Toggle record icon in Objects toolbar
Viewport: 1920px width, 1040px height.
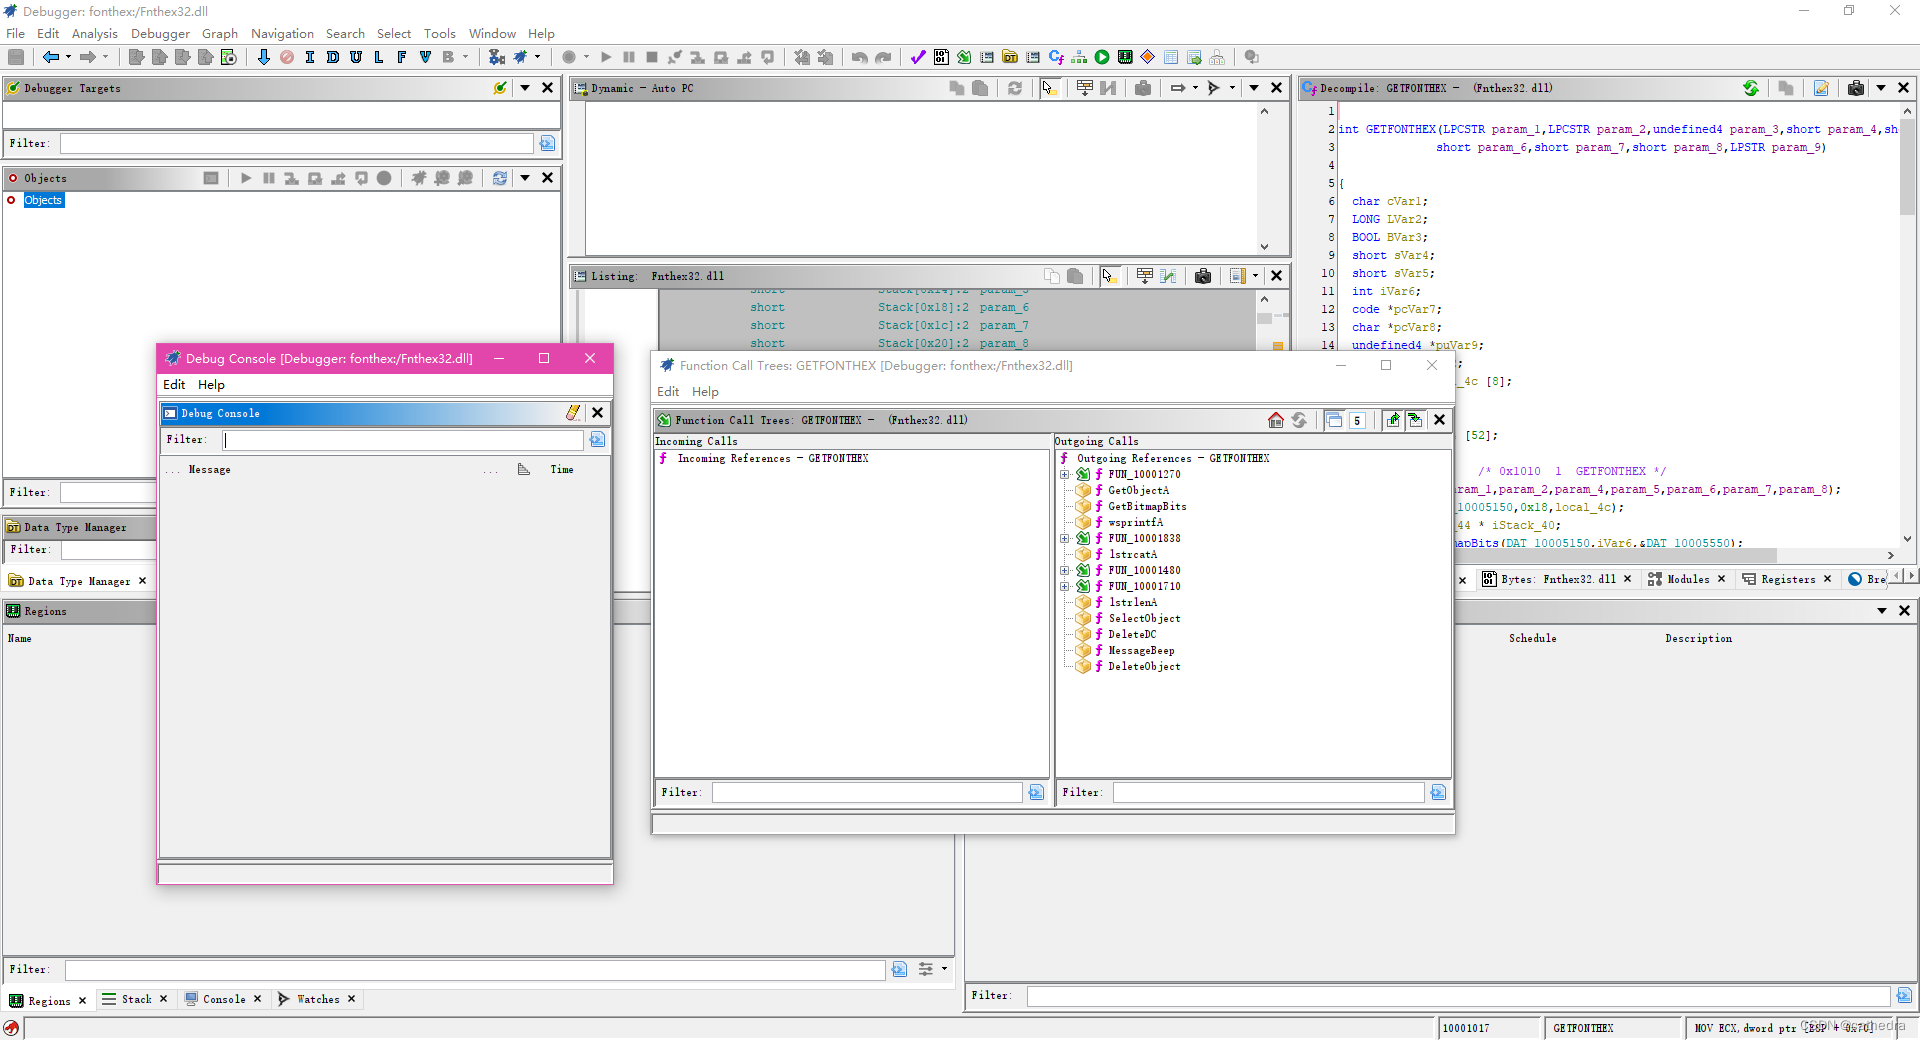coord(384,178)
